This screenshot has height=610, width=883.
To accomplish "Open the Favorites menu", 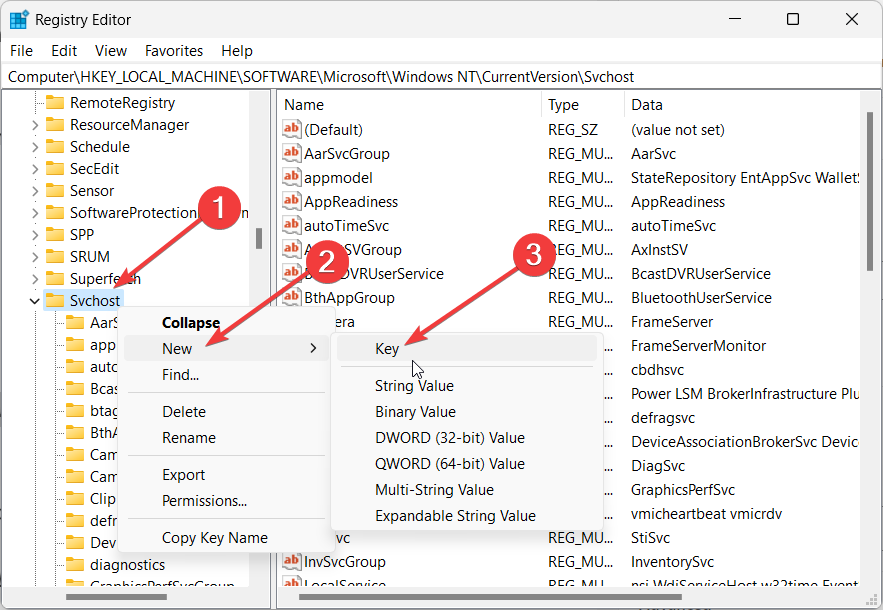I will click(174, 51).
